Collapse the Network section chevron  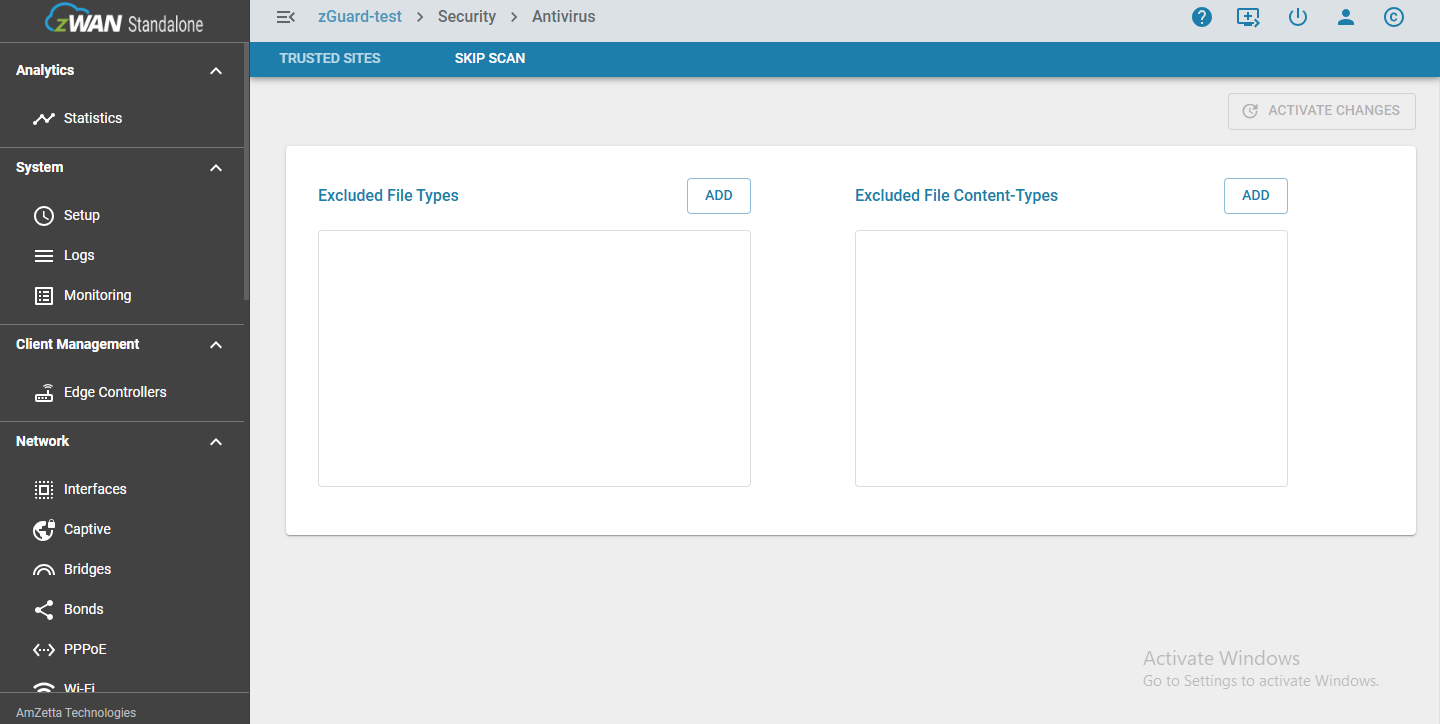(x=216, y=442)
